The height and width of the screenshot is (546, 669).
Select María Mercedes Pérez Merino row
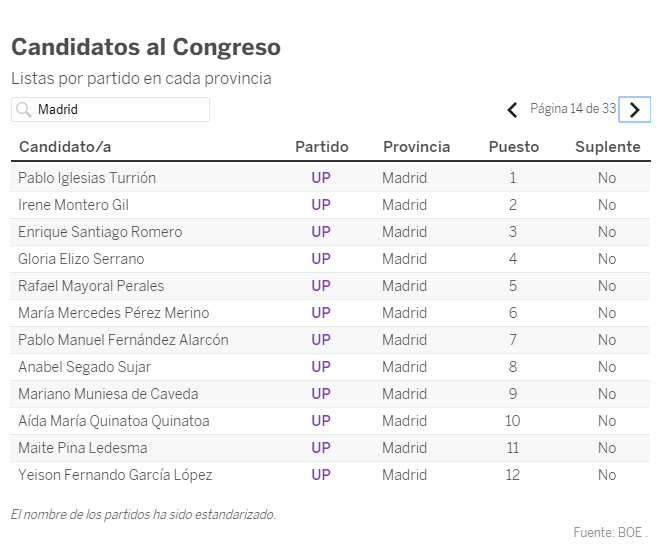coord(330,313)
